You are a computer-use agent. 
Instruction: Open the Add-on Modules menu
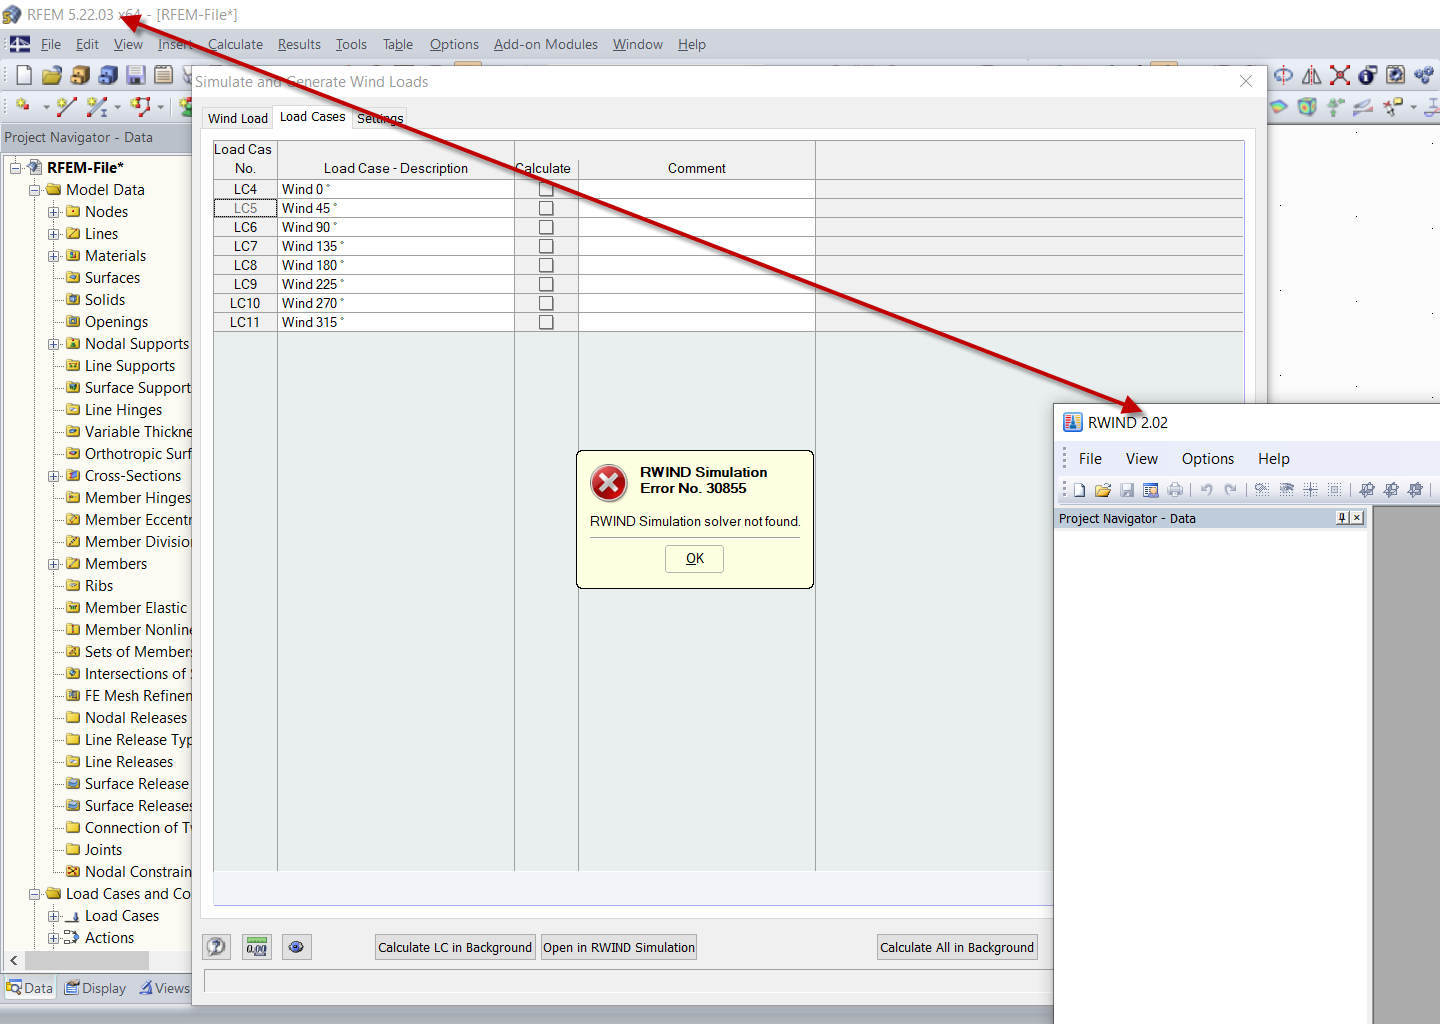click(546, 44)
